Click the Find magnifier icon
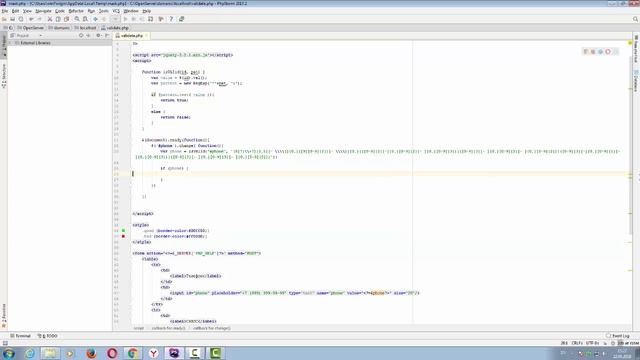640x360 pixels. (x=77, y=19)
